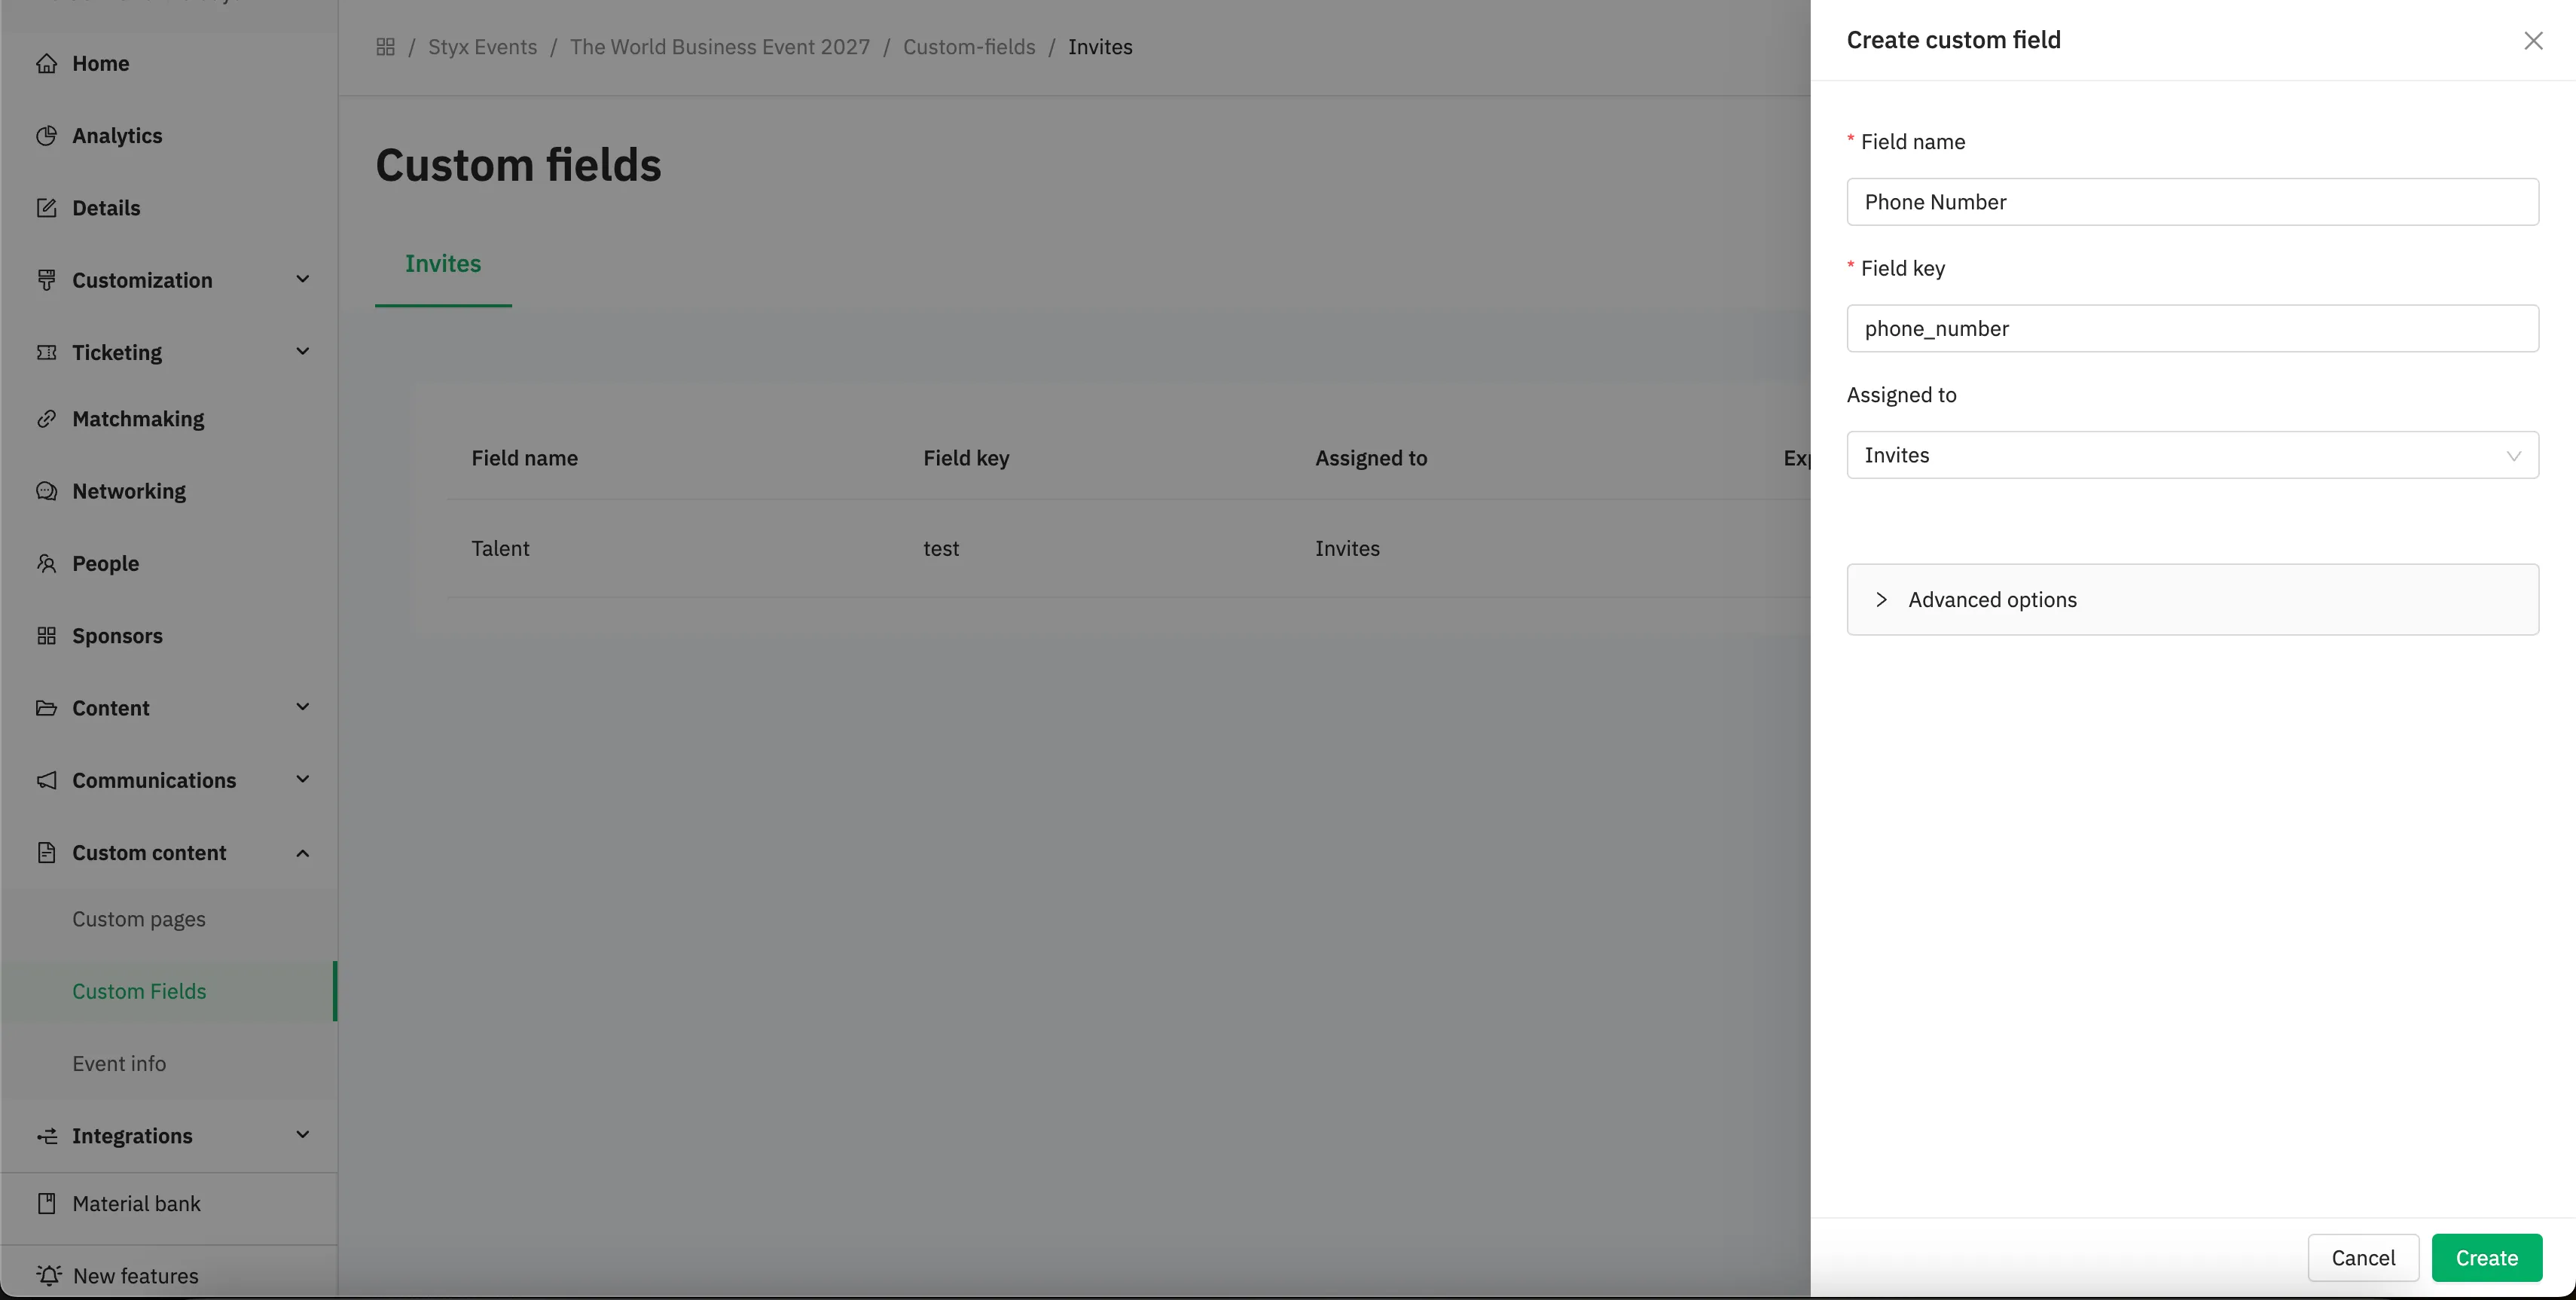Expand the Ticketing menu chevron
2576x1300 pixels.
tap(302, 351)
